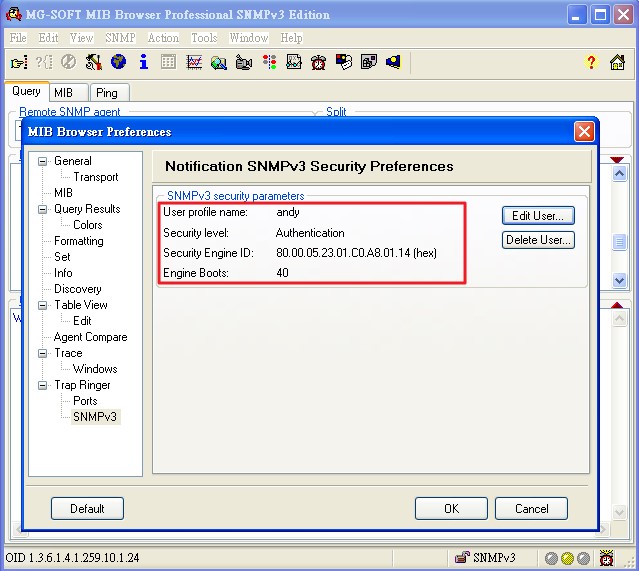Click the red down triangle pane splitter
Image resolution: width=639 pixels, height=571 pixels.
pos(617,159)
